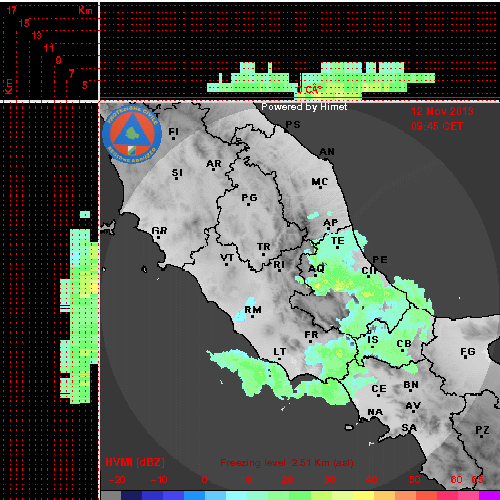Click the CE city label on map
Image resolution: width=500 pixels, height=500 pixels.
379,389
